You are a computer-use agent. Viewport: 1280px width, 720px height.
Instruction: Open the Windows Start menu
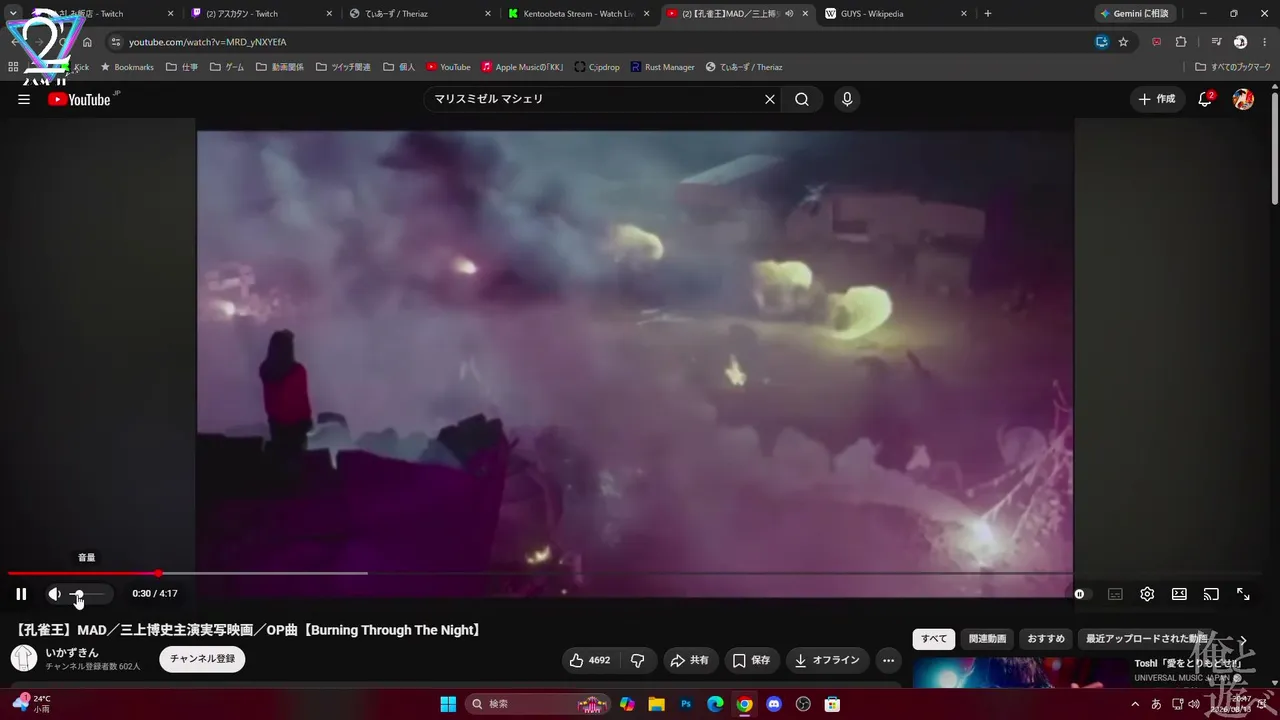point(447,704)
